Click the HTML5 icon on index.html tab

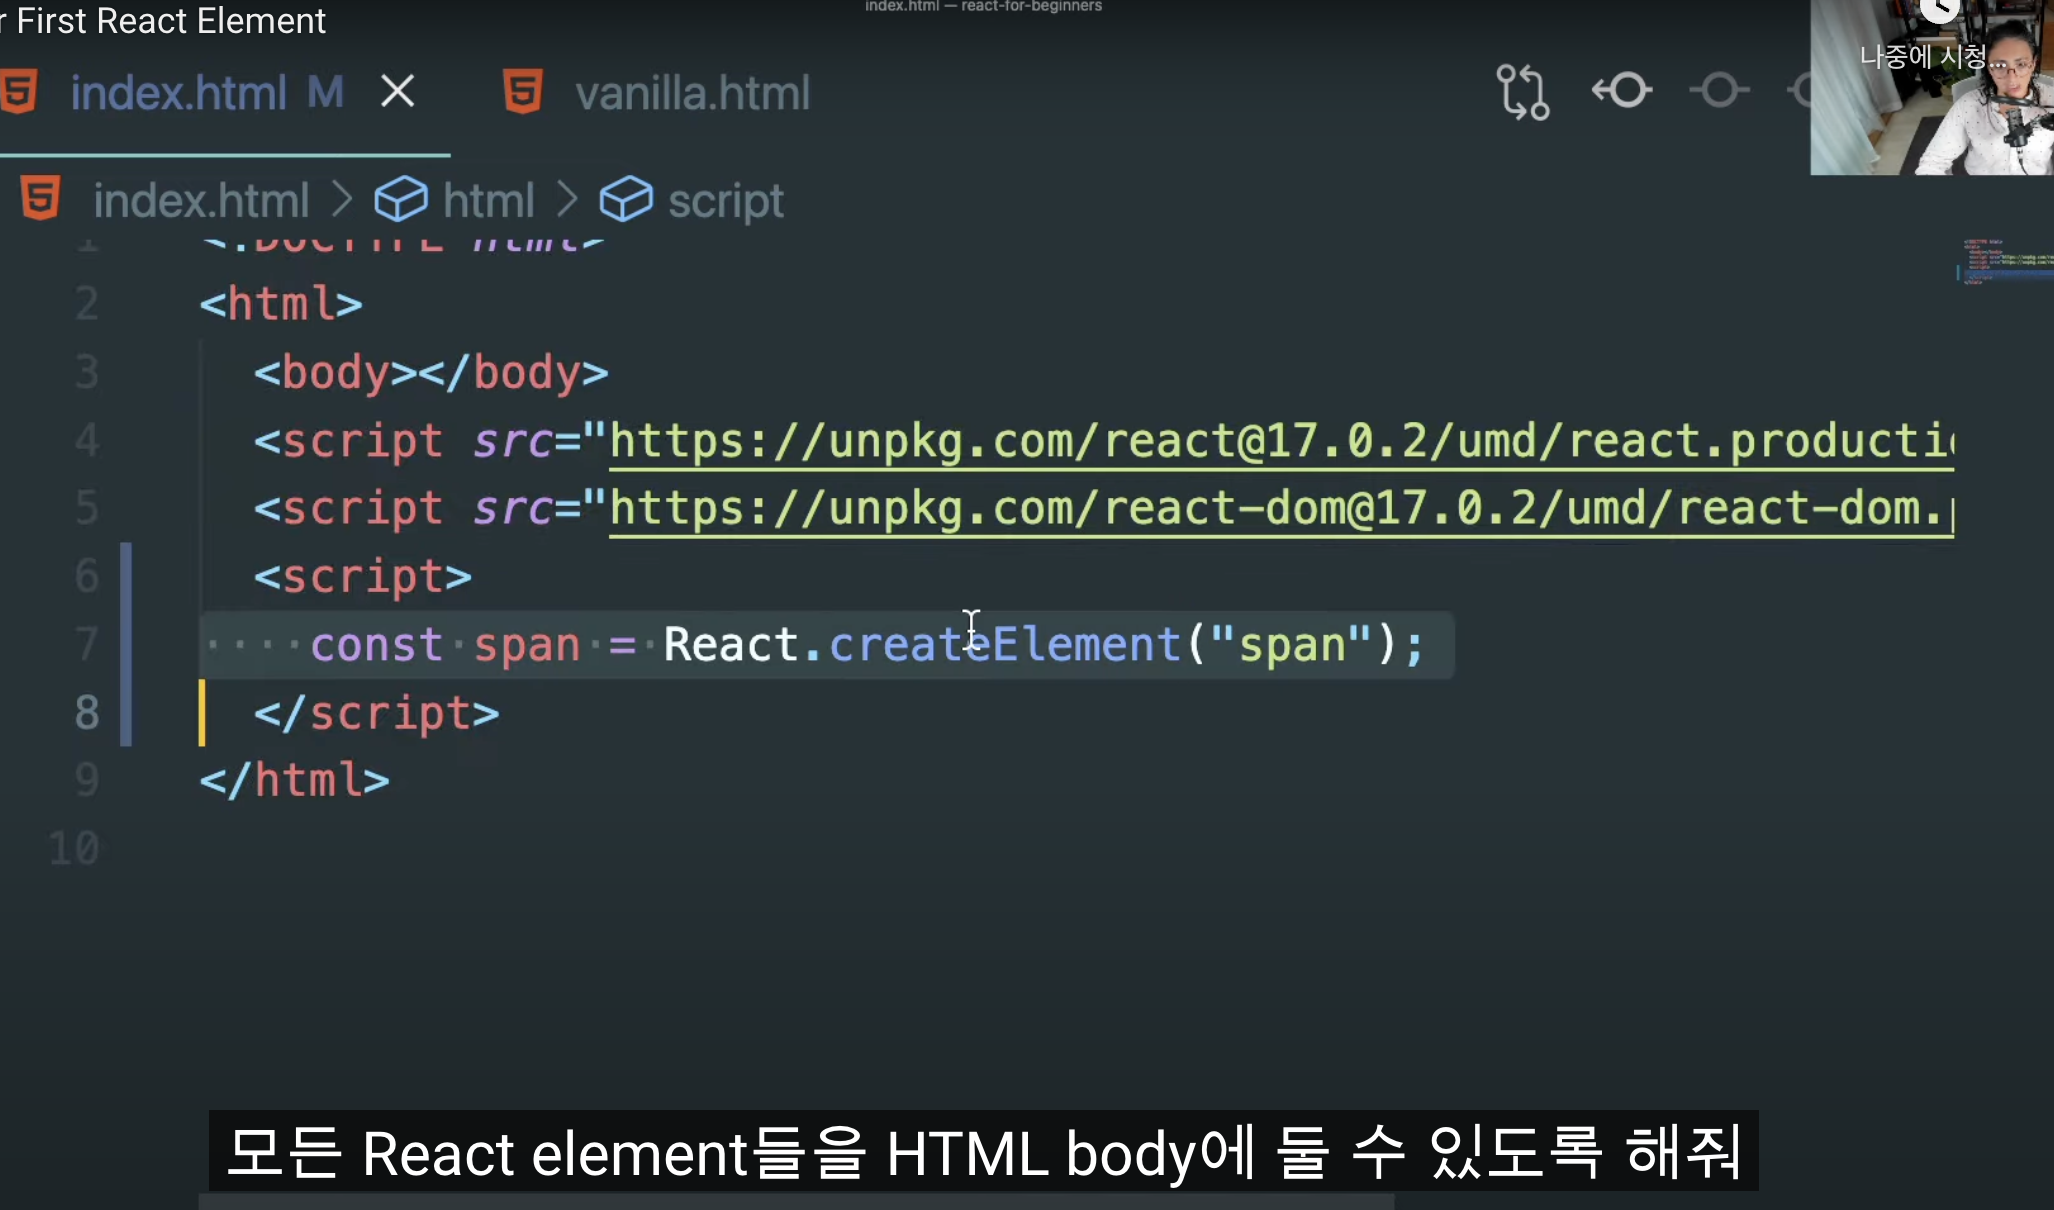click(x=20, y=92)
